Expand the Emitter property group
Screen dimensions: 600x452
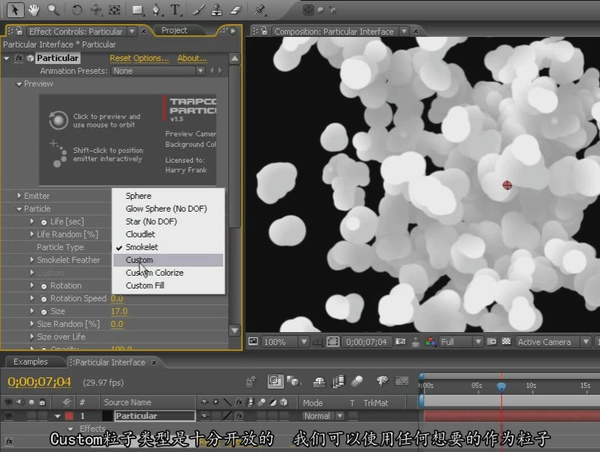[19, 196]
